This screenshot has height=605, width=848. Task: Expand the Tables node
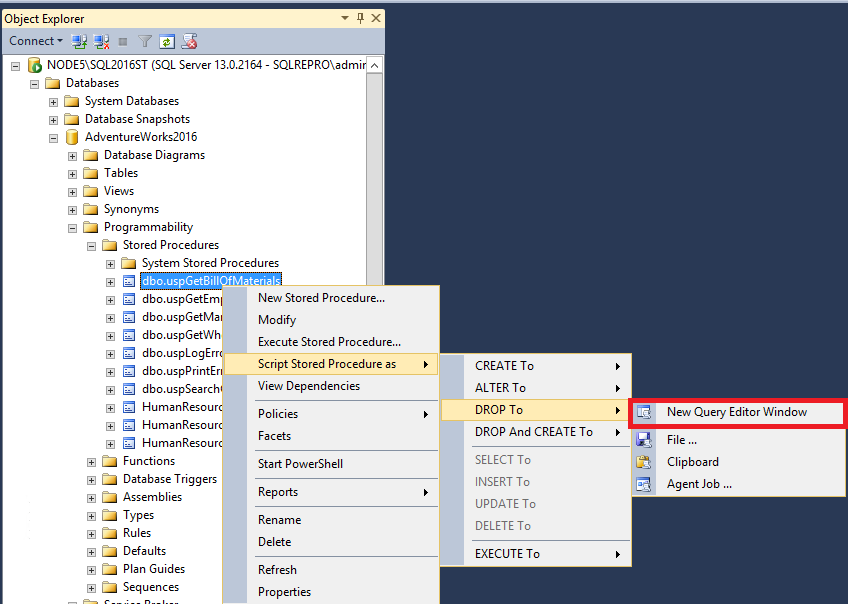[x=72, y=174]
